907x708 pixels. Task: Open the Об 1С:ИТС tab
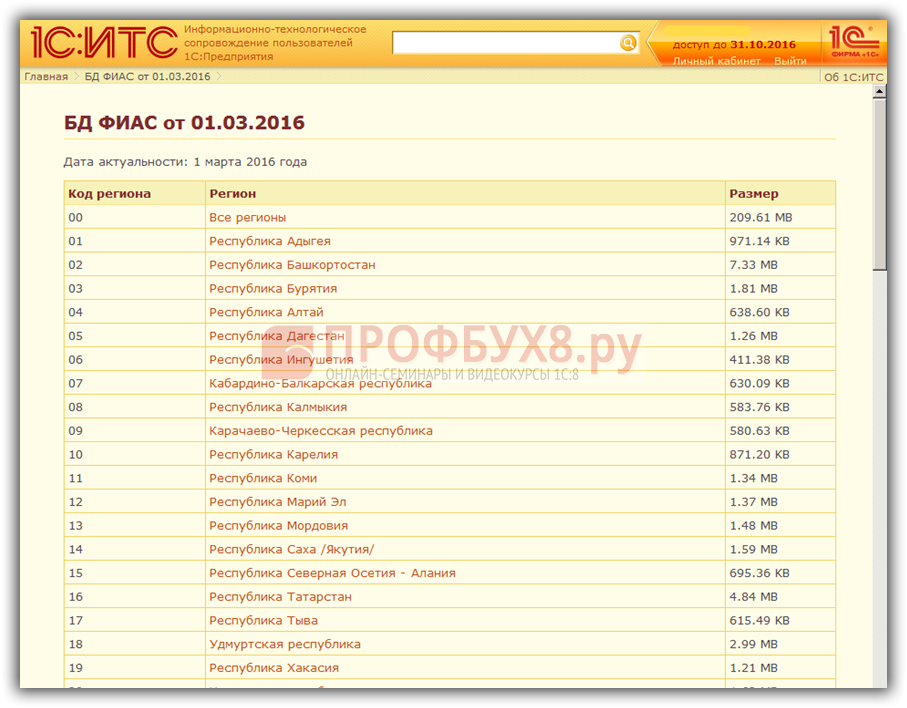pyautogui.click(x=853, y=77)
